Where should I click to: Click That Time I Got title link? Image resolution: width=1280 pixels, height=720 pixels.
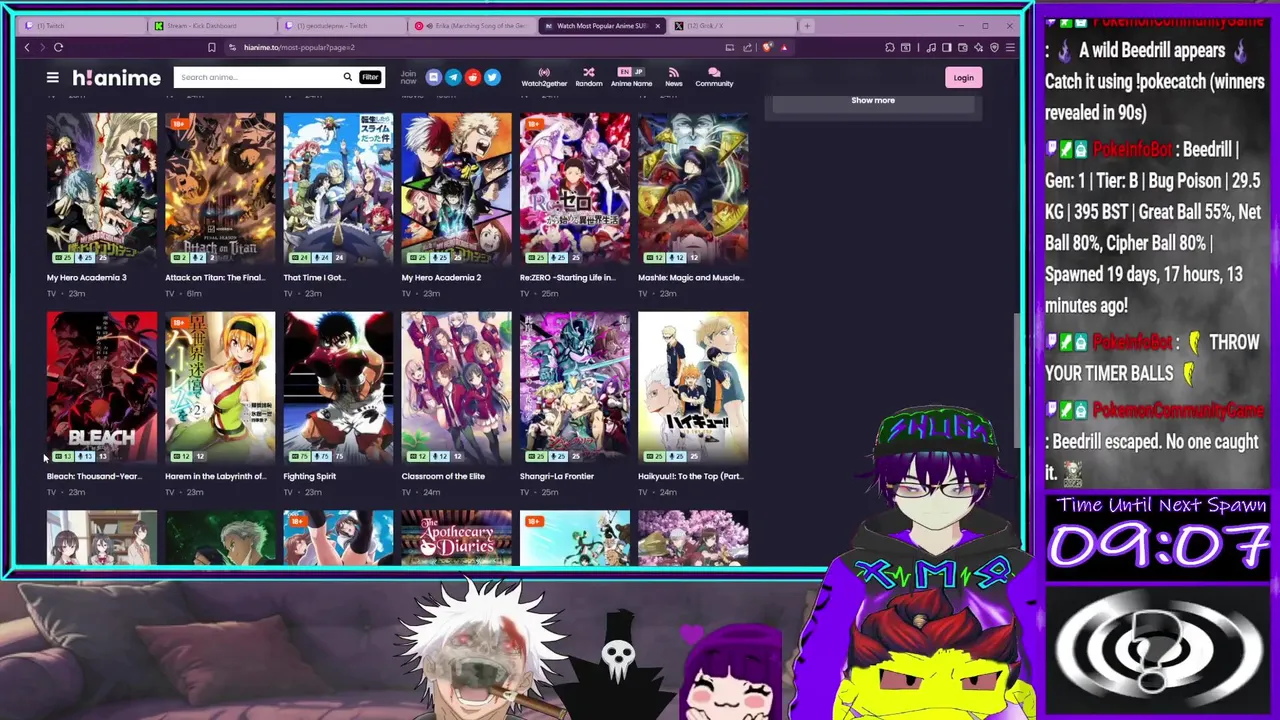tap(314, 277)
